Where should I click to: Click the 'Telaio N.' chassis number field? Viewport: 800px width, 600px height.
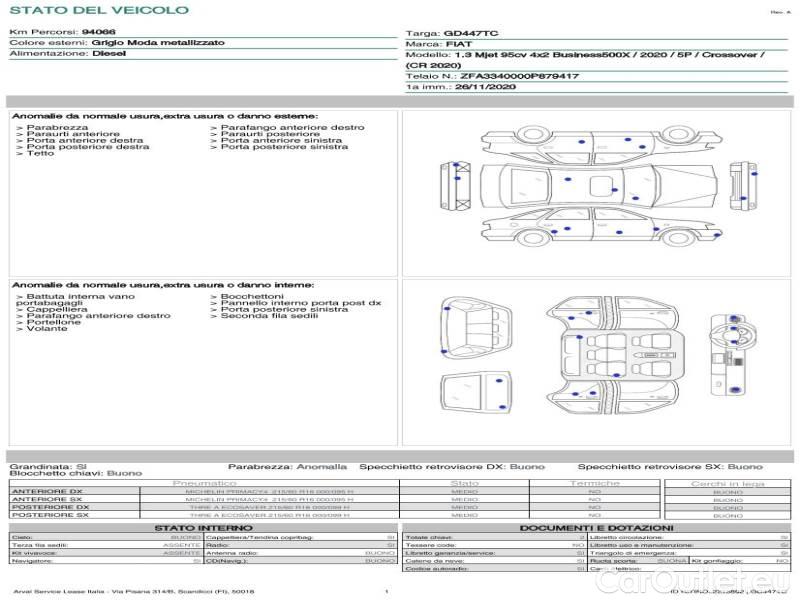[492, 76]
